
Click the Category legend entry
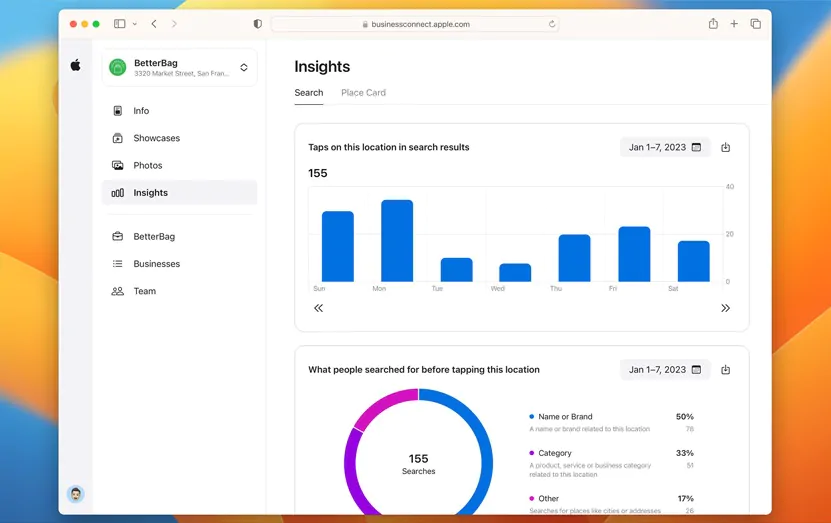point(612,463)
